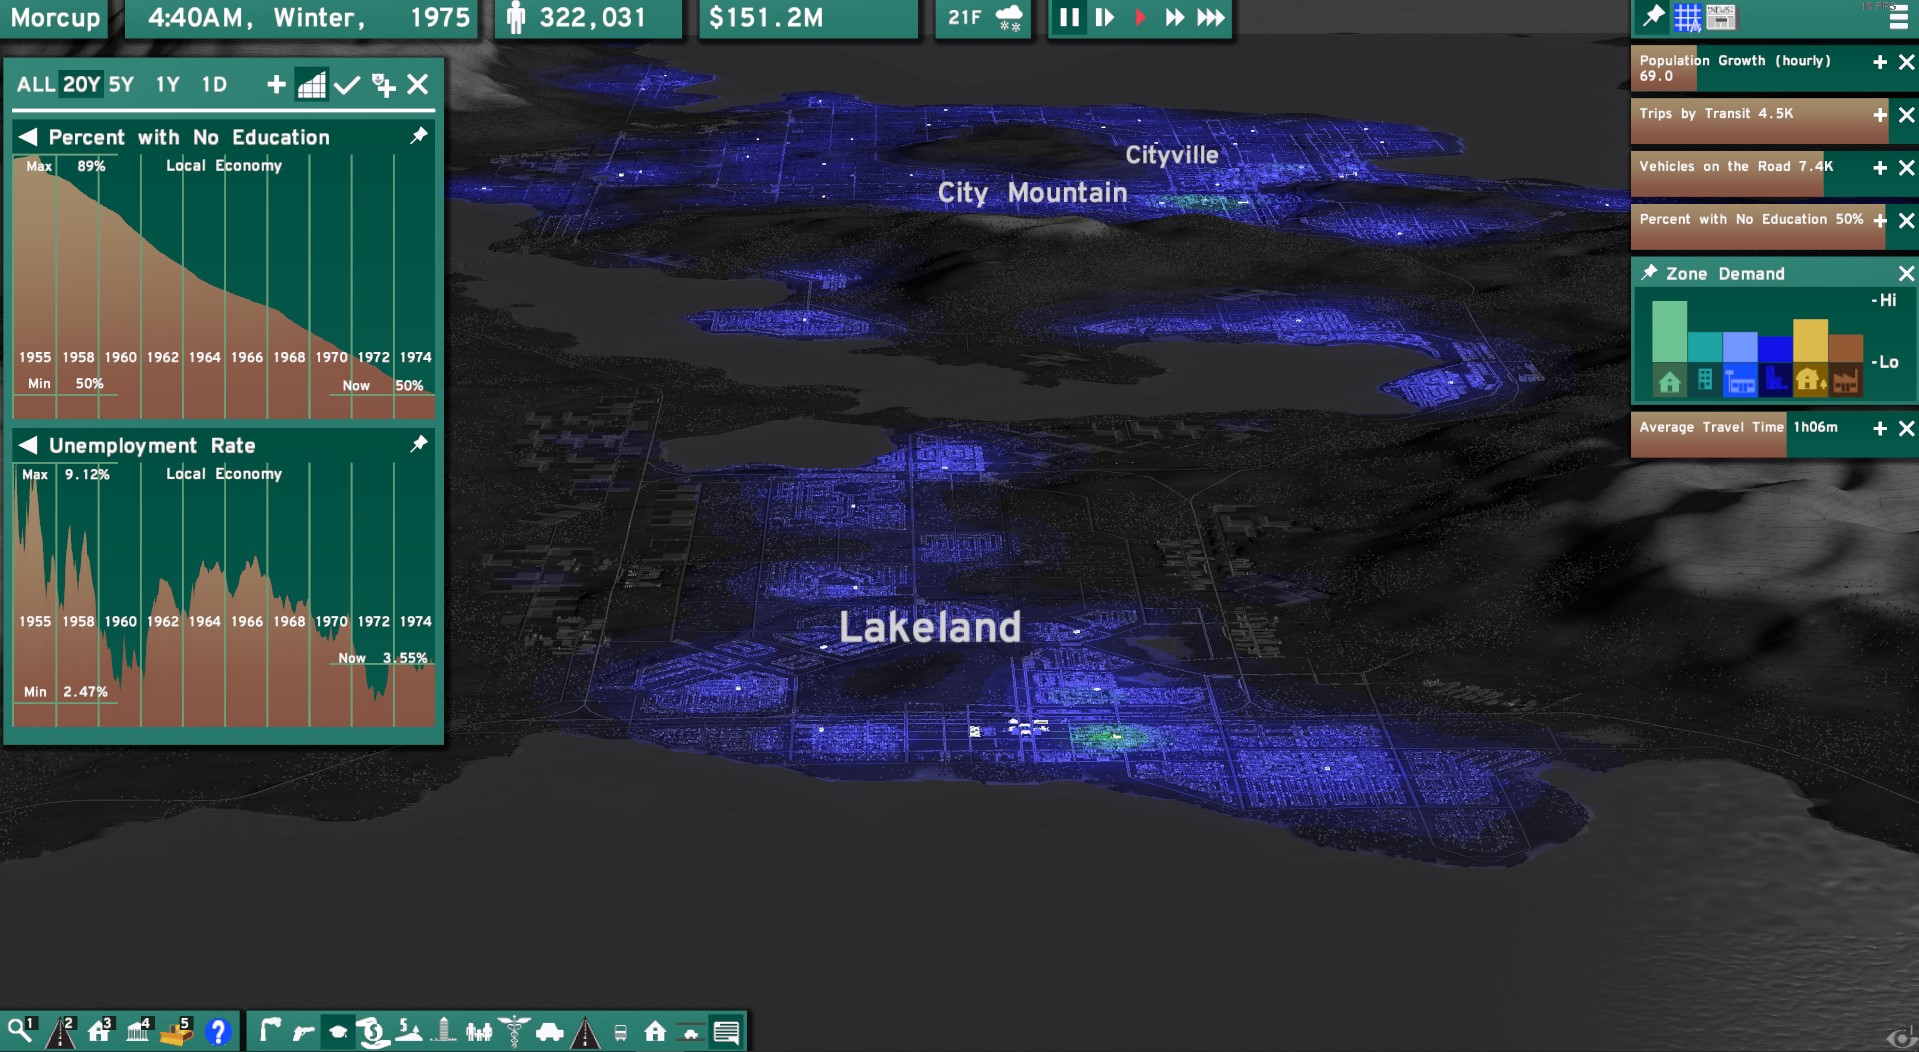Select the Query magnifier tool
1919x1052 pixels.
(21, 1030)
